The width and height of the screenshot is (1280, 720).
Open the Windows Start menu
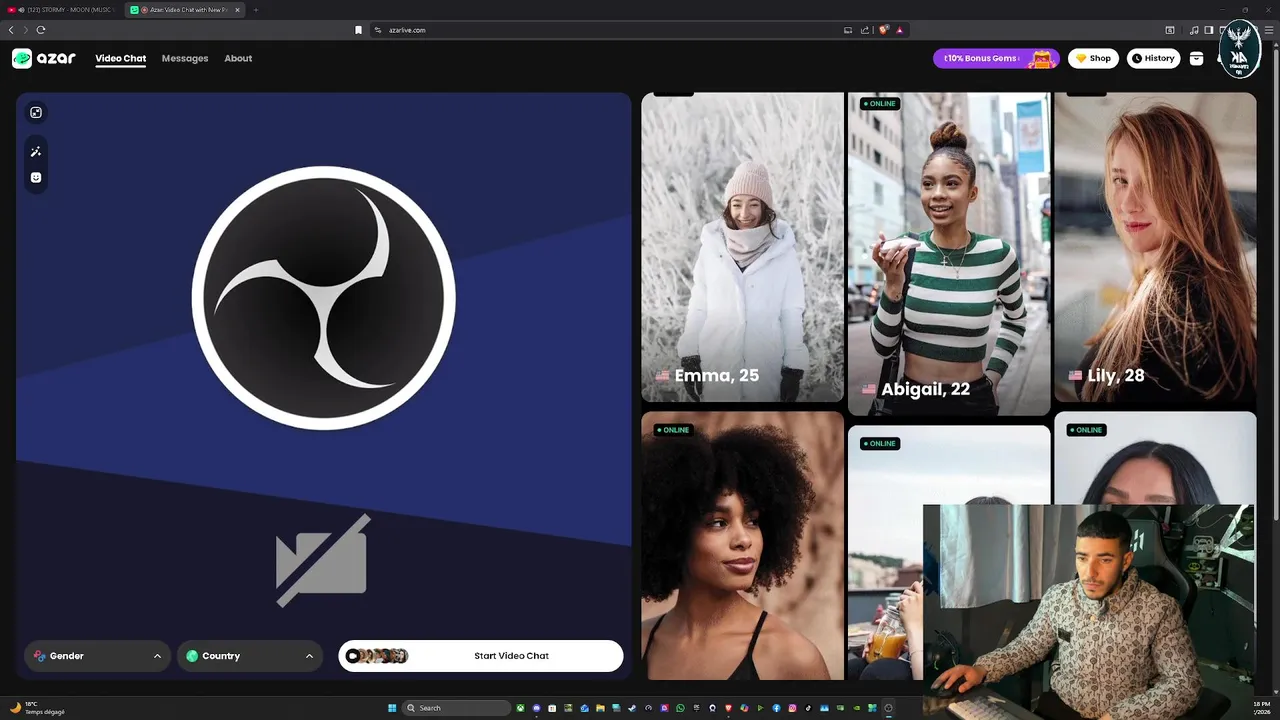[392, 708]
